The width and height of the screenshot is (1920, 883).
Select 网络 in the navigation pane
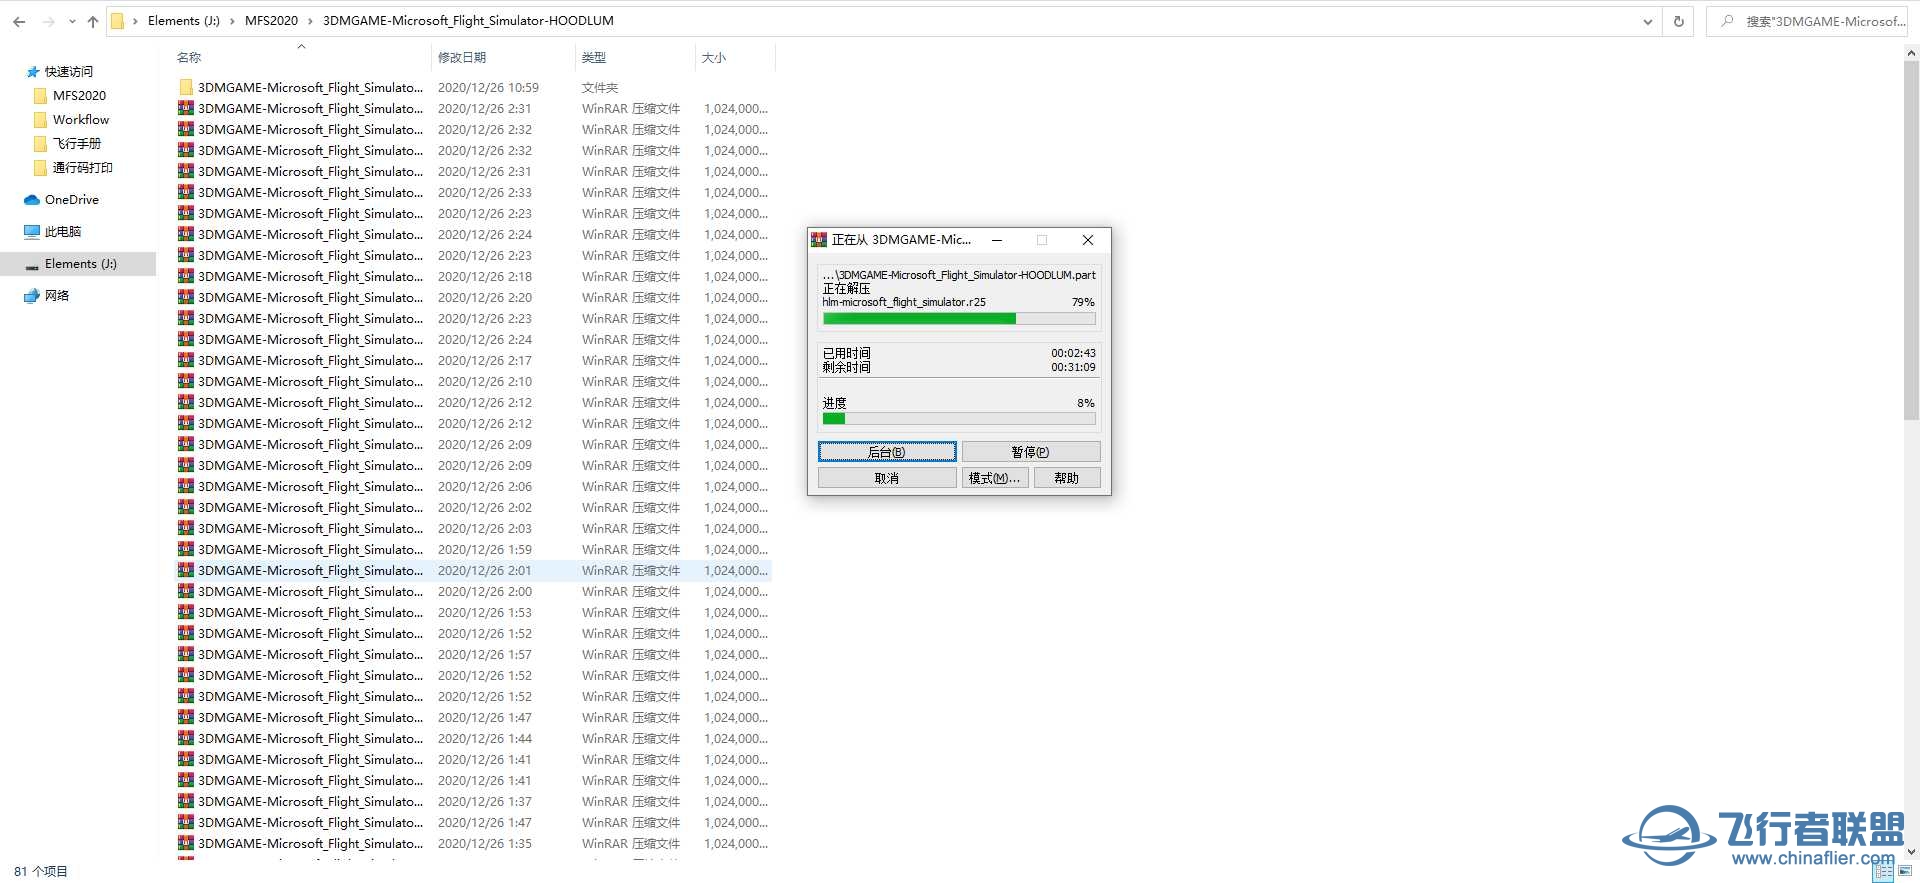click(x=57, y=296)
